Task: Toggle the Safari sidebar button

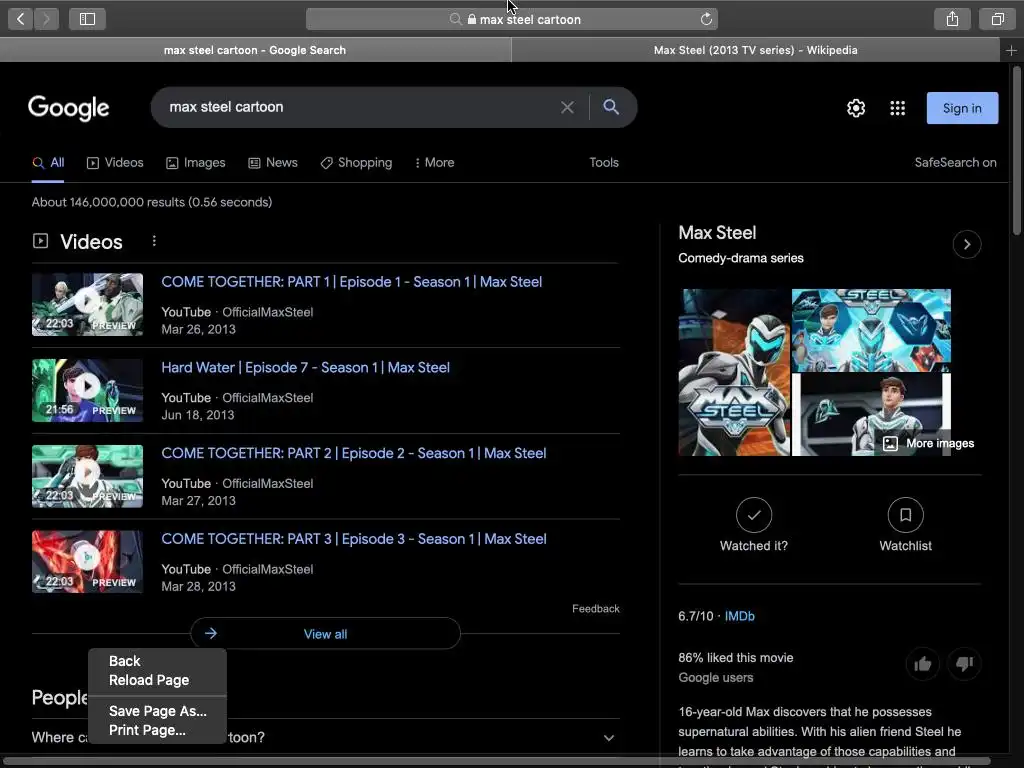Action: point(88,19)
